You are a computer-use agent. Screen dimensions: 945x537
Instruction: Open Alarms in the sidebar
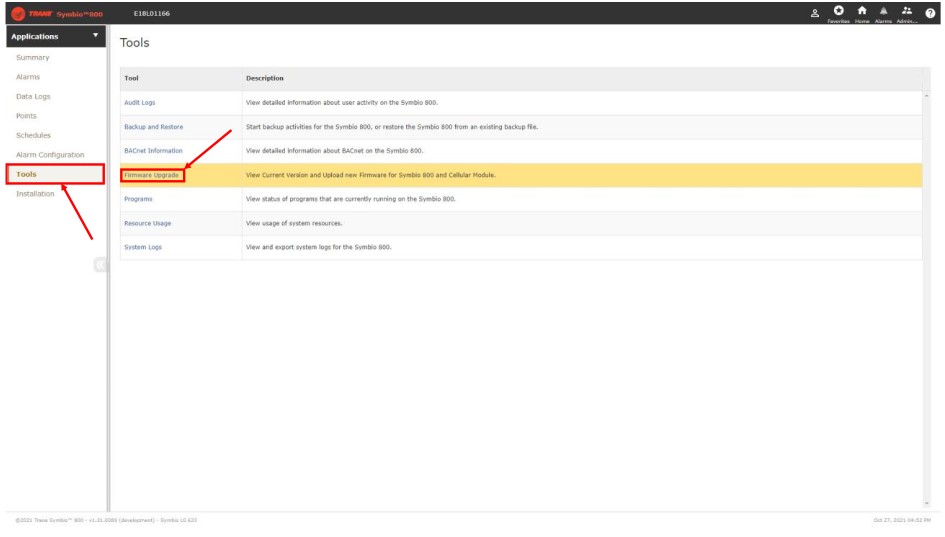pos(28,77)
